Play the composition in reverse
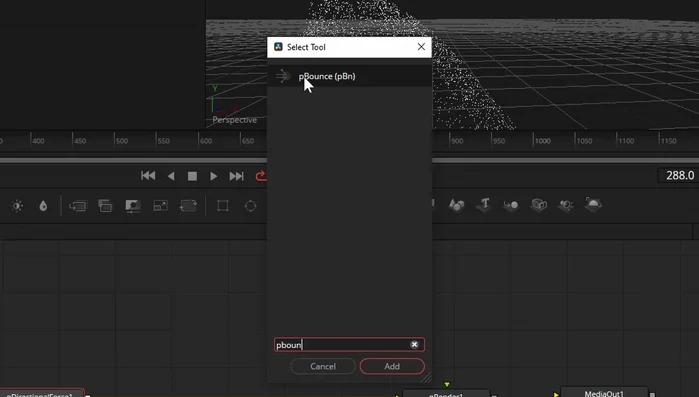Viewport: 699px width, 397px height. pyautogui.click(x=171, y=176)
